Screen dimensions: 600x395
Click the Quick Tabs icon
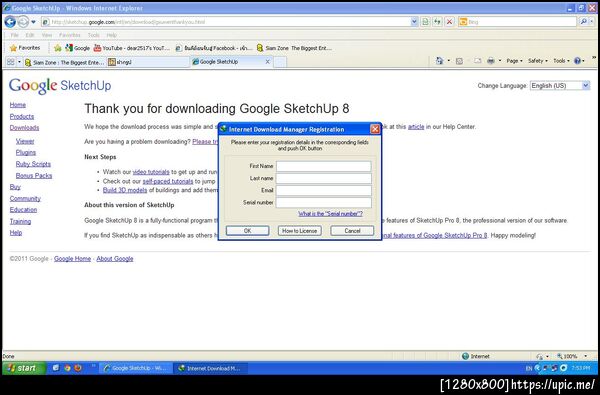pyautogui.click(x=10, y=62)
